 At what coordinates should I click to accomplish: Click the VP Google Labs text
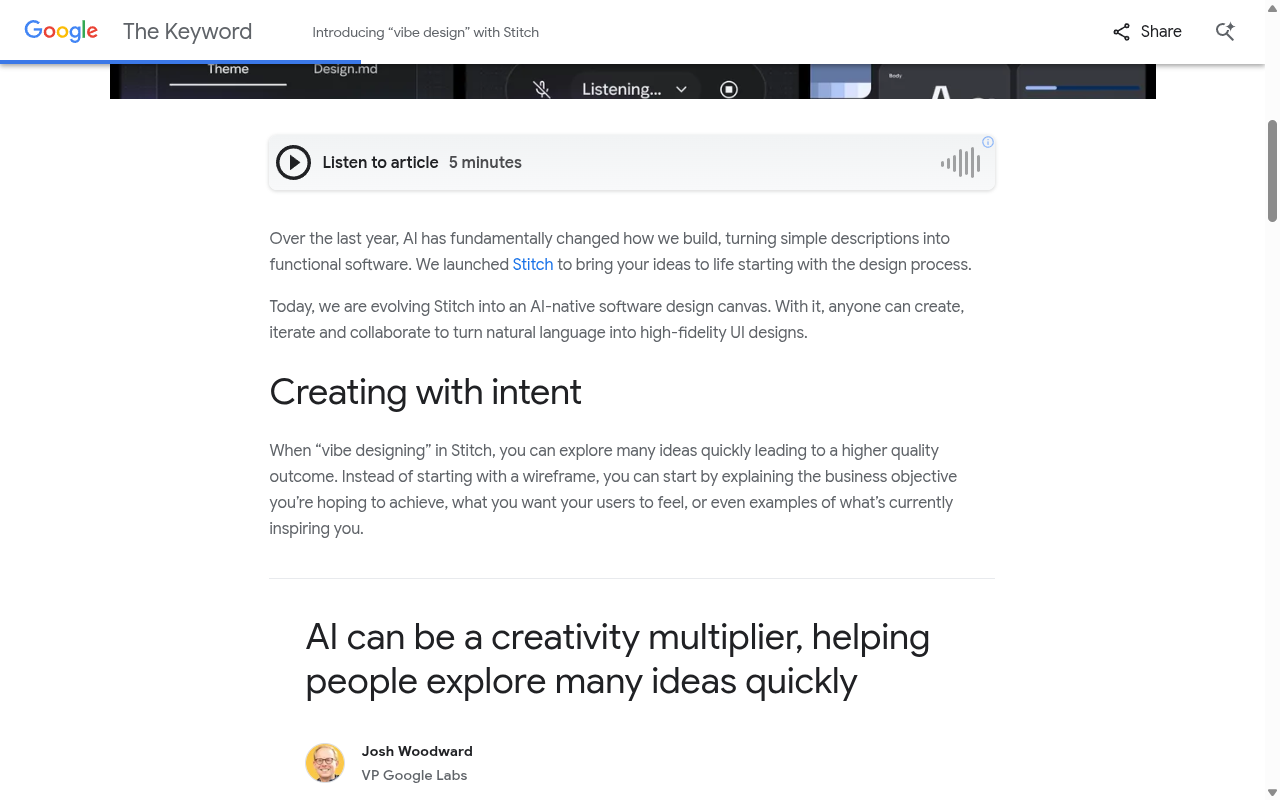414,775
